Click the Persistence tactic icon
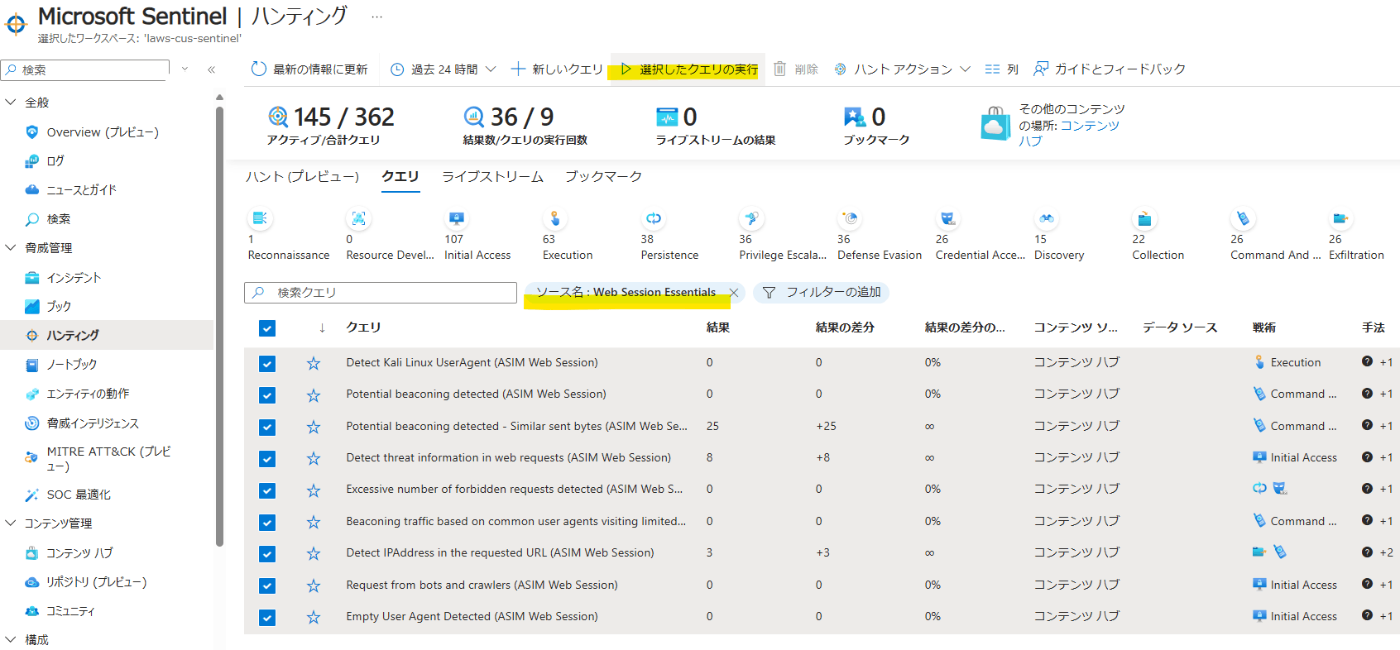The height and width of the screenshot is (650, 1400). (653, 218)
